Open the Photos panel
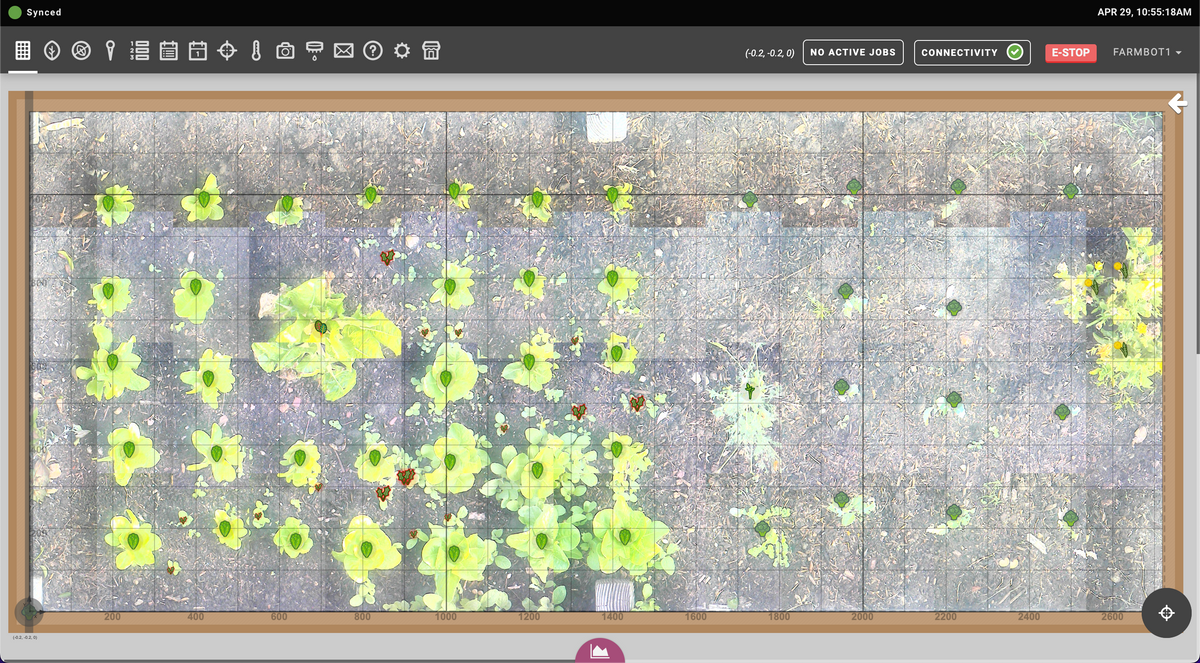This screenshot has height=663, width=1200. (x=284, y=50)
